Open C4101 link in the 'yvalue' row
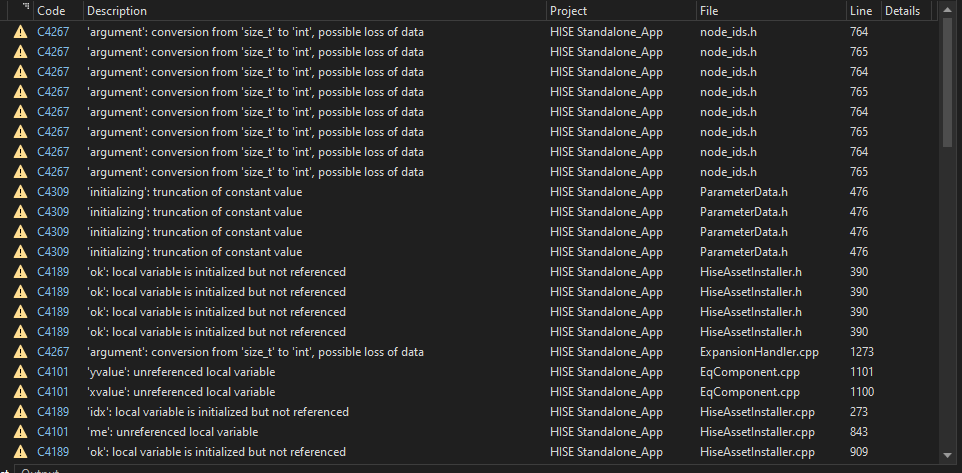The image size is (962, 473). [x=53, y=372]
